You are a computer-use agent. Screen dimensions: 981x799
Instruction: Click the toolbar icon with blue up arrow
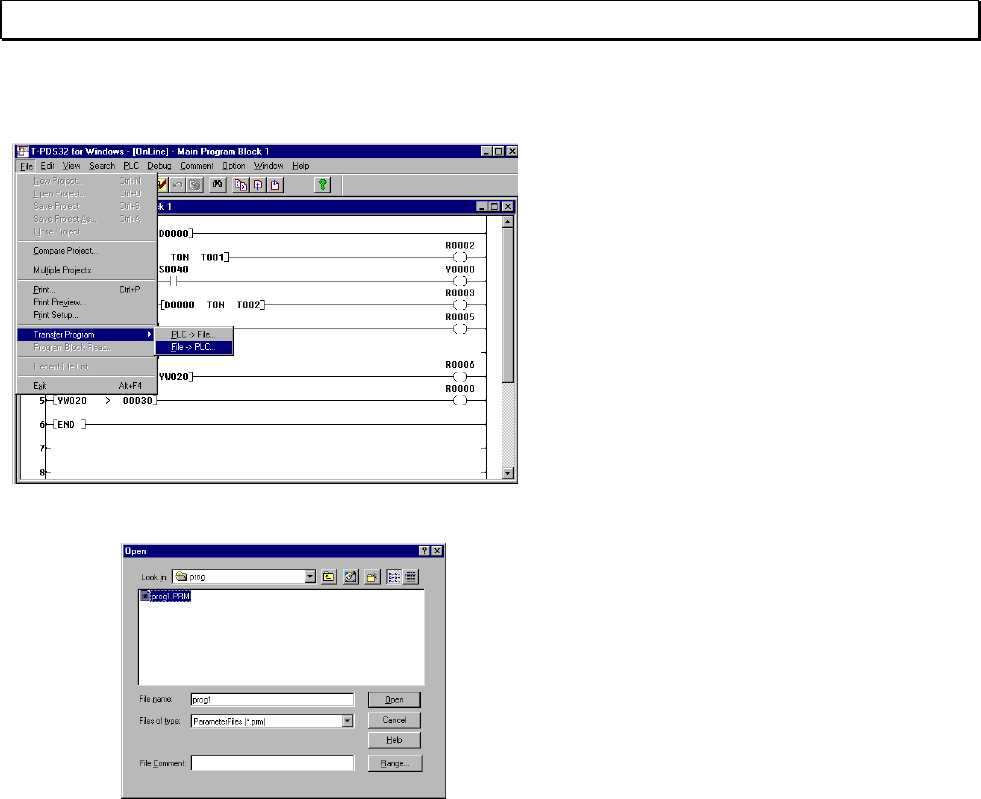point(258,185)
